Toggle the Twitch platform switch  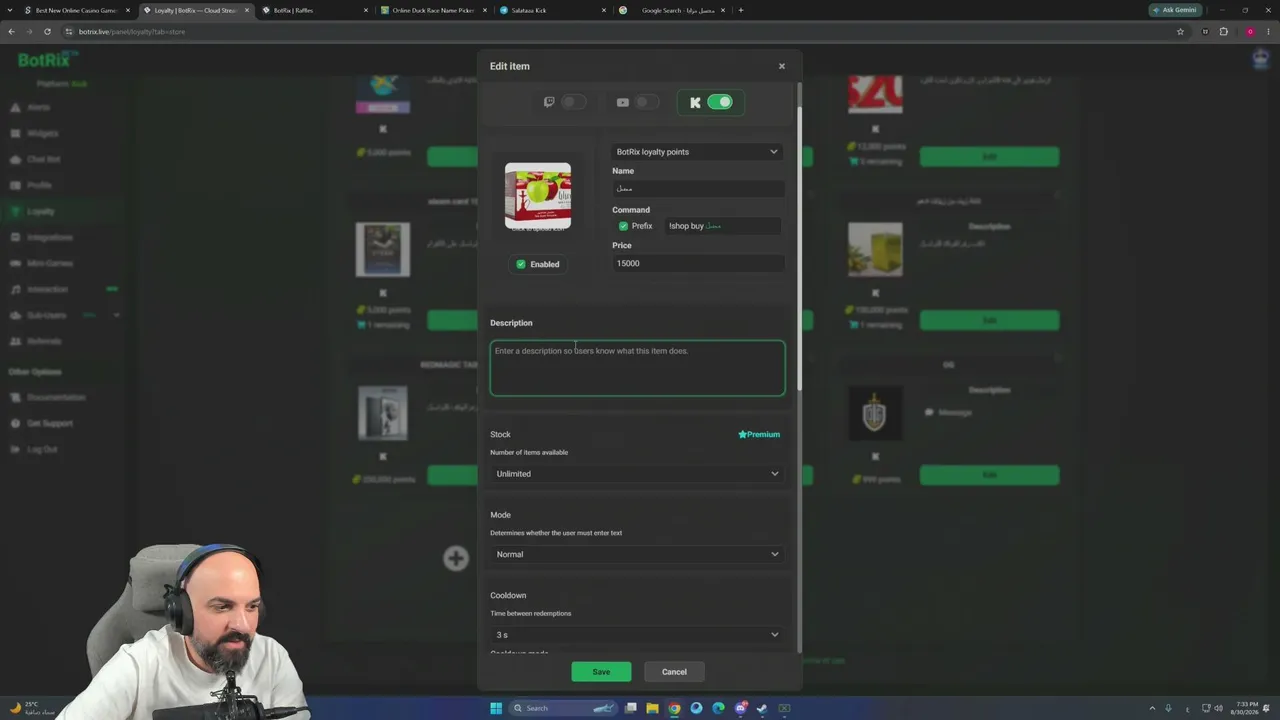point(574,102)
